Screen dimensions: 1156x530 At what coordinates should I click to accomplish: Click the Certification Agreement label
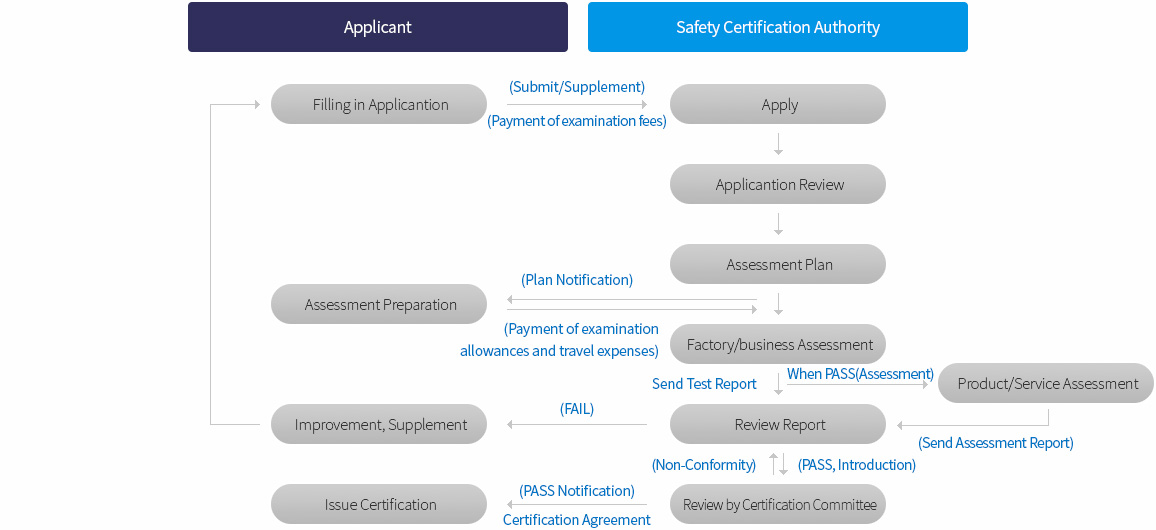pyautogui.click(x=577, y=520)
